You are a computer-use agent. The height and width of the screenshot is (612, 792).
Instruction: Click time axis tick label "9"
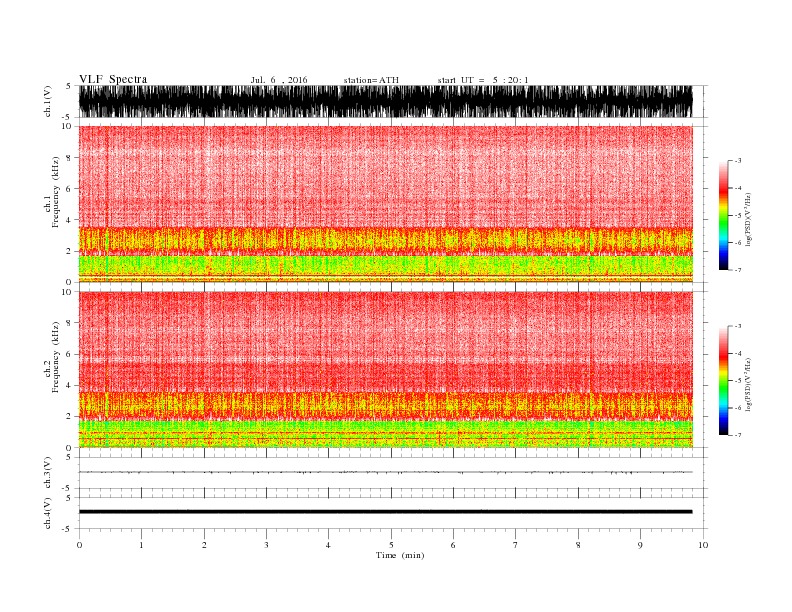[640, 545]
